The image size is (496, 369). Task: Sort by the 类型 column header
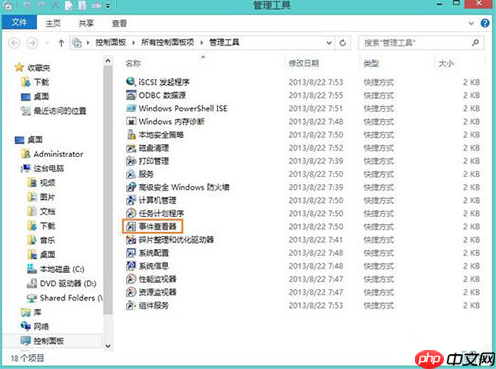371,63
